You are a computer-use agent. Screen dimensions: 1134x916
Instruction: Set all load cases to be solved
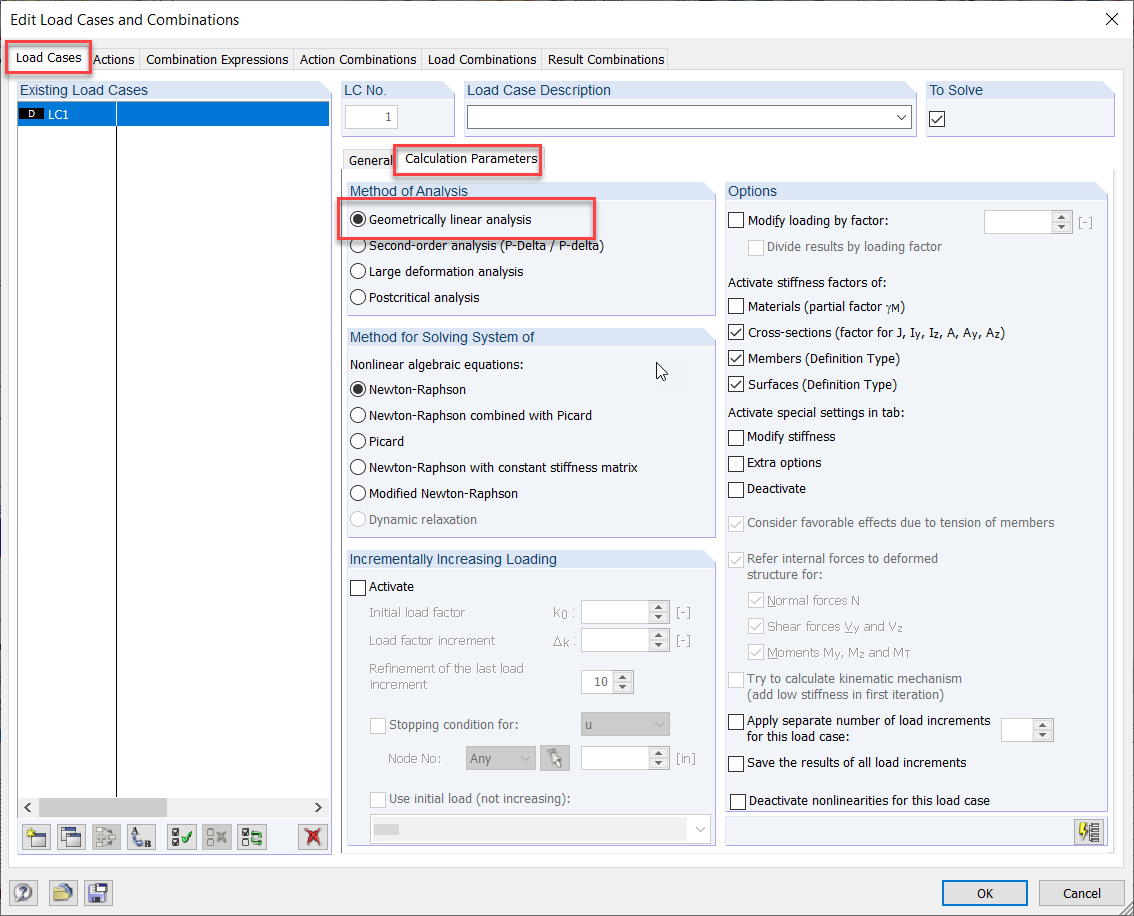182,837
